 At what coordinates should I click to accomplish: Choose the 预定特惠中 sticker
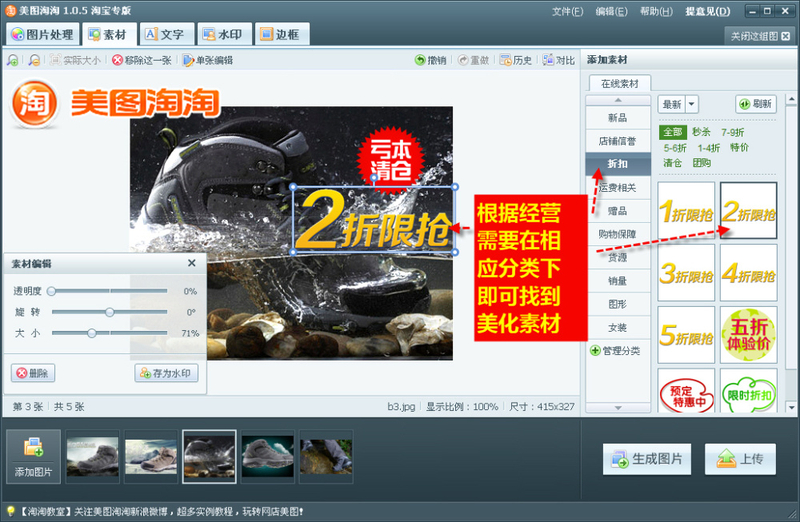point(686,391)
